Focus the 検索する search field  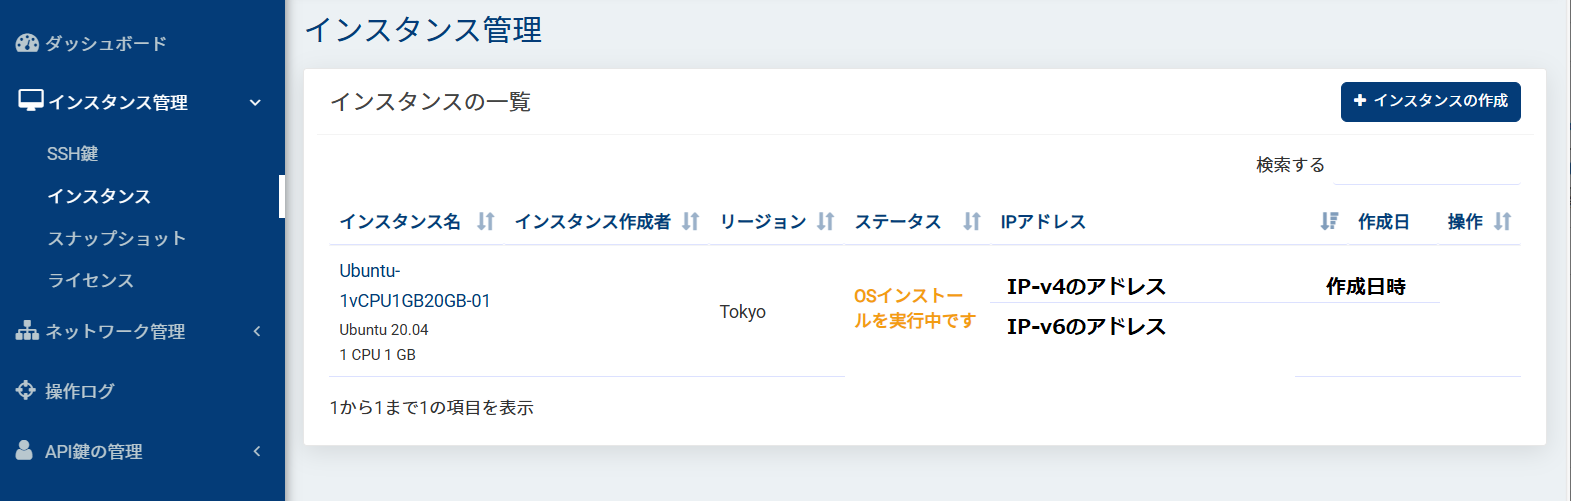1426,166
